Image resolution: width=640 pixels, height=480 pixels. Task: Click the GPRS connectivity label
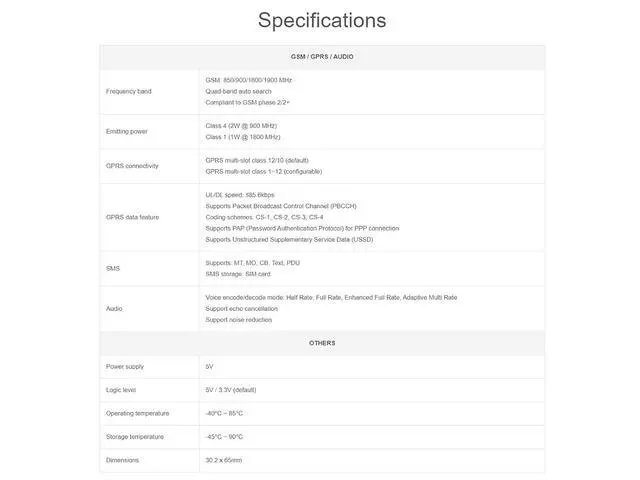pos(132,166)
